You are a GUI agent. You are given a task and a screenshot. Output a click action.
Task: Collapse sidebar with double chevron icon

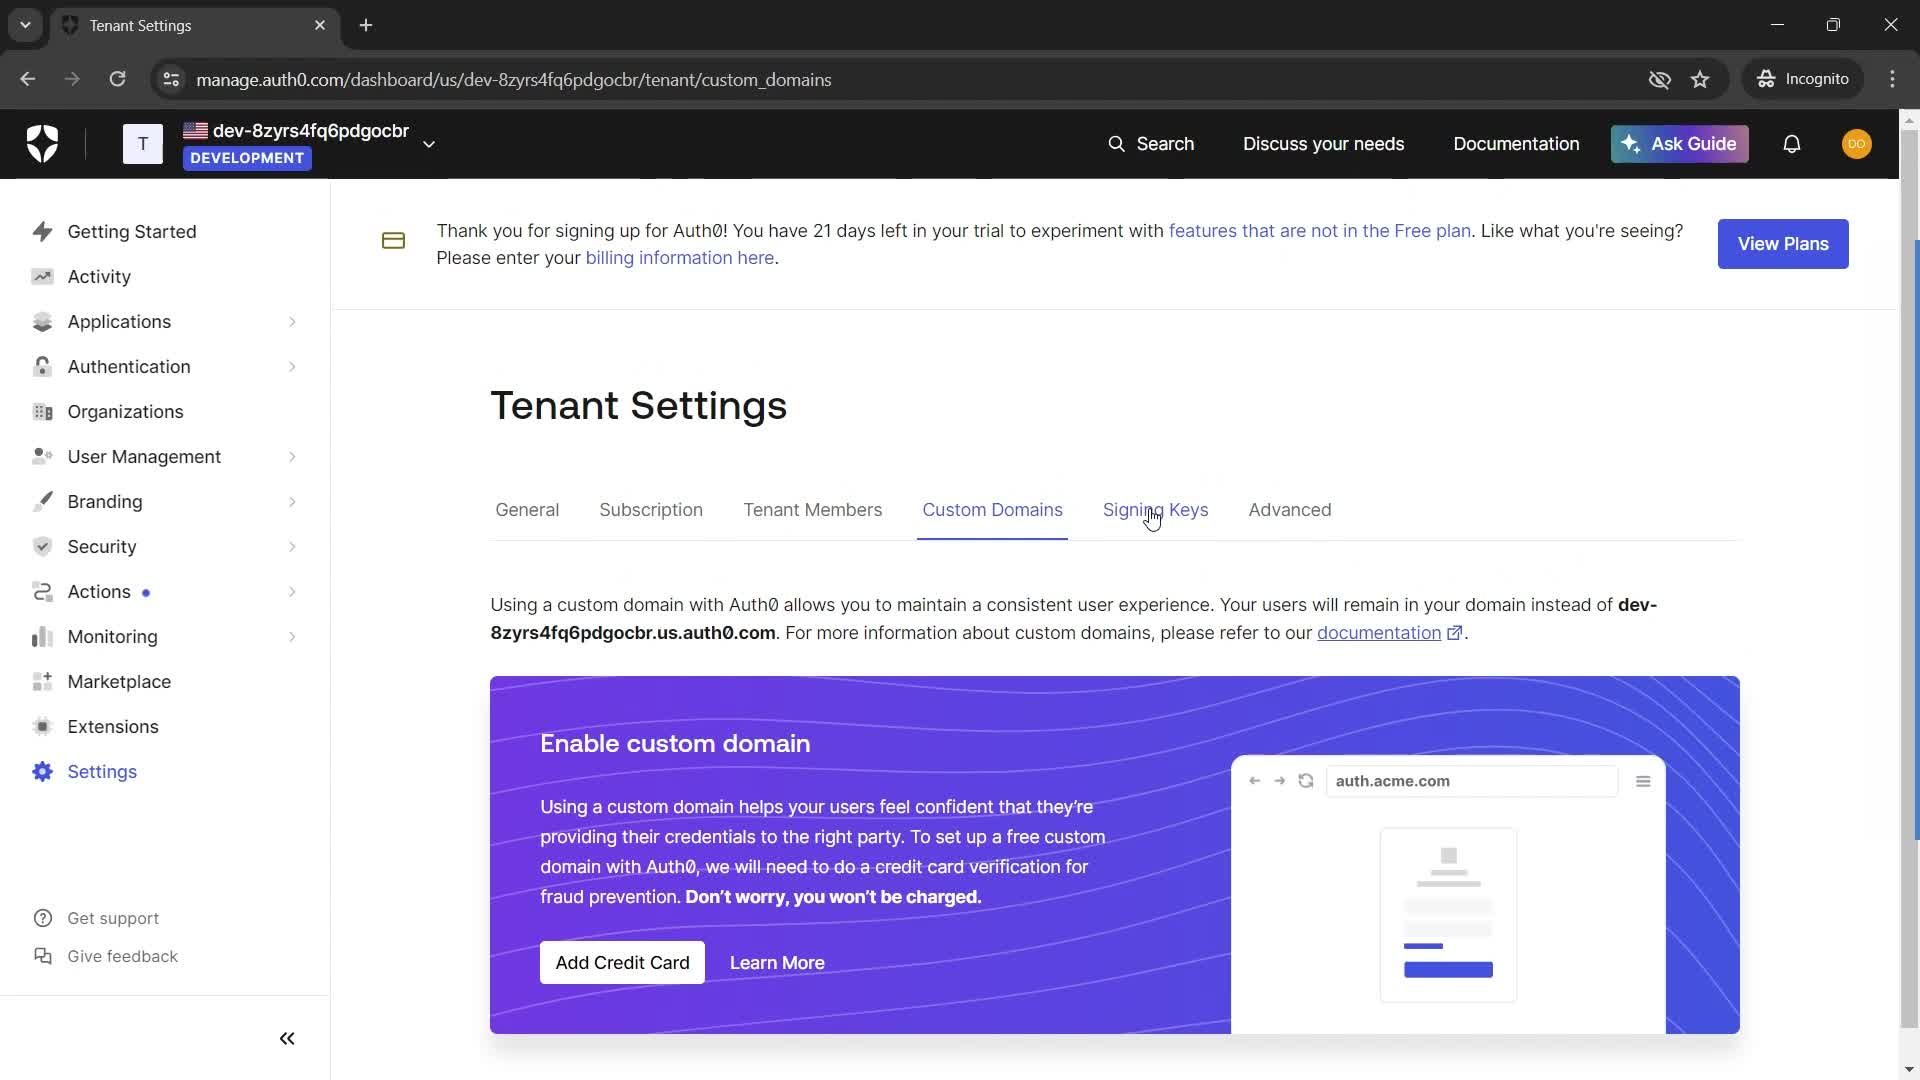(x=287, y=1039)
